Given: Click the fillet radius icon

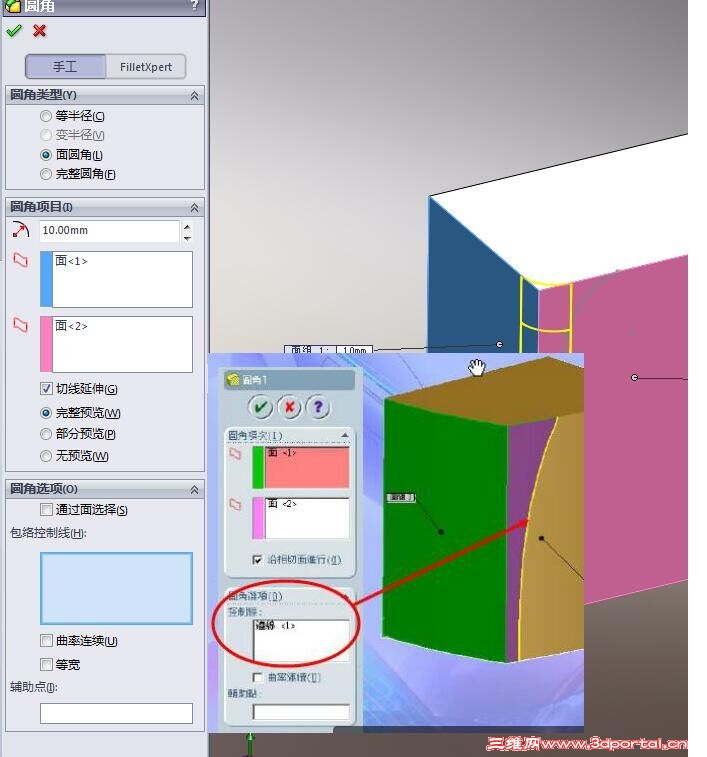Looking at the screenshot, I should coord(20,230).
